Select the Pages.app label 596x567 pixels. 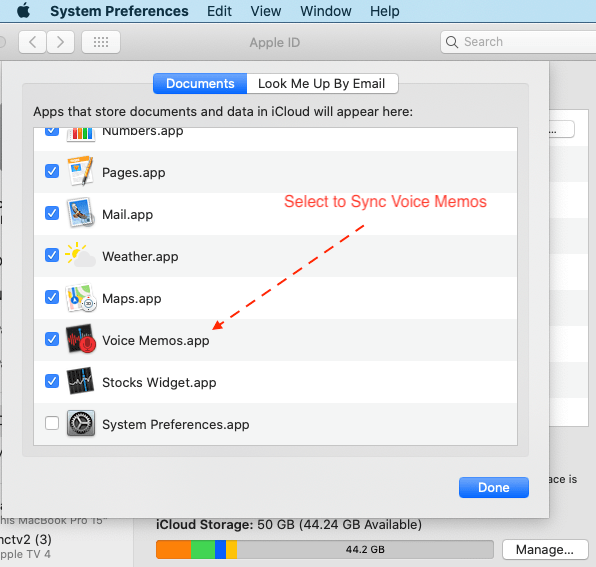(x=134, y=173)
